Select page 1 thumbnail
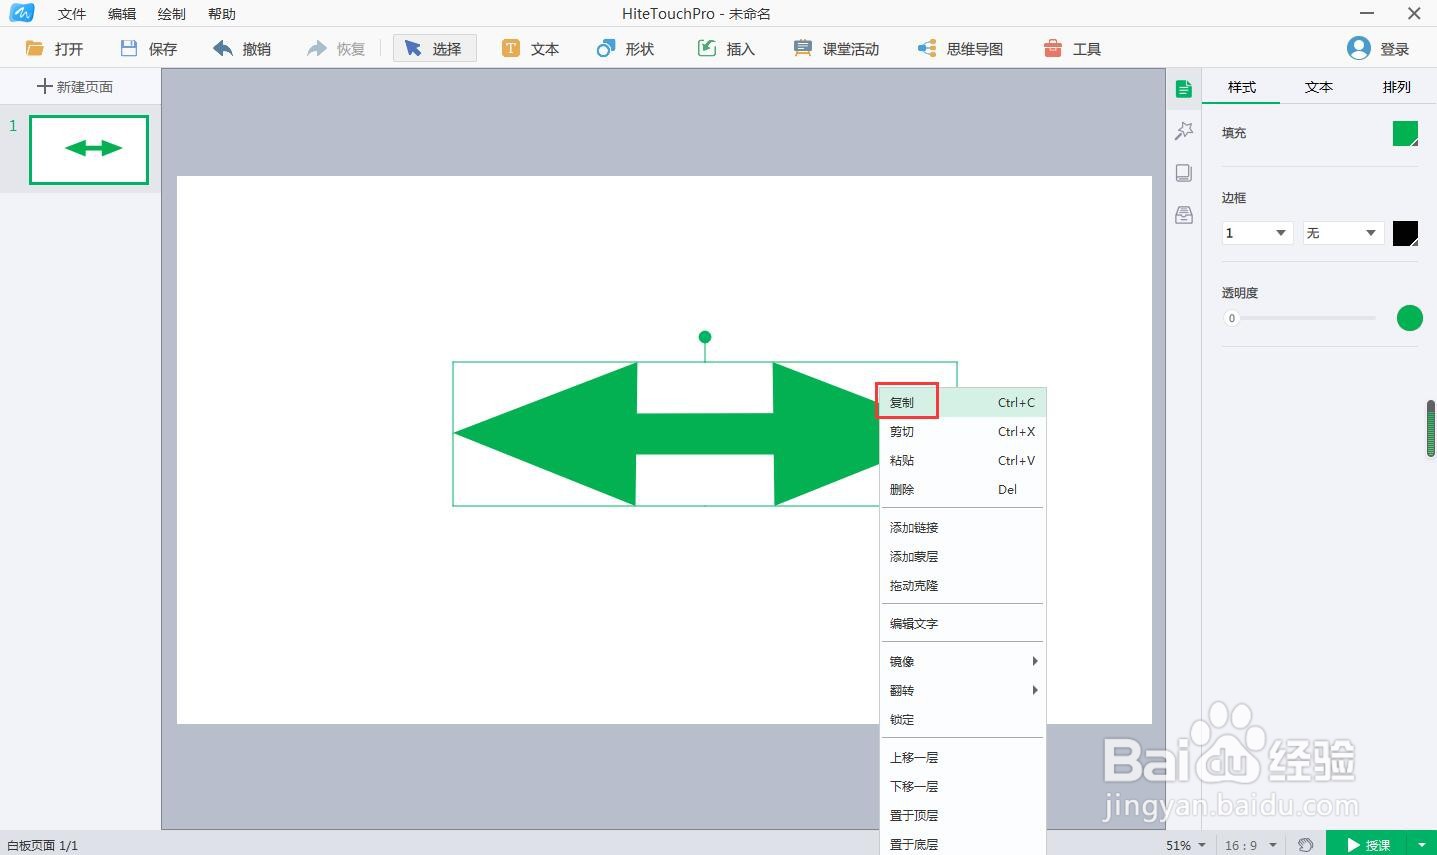 coord(89,150)
